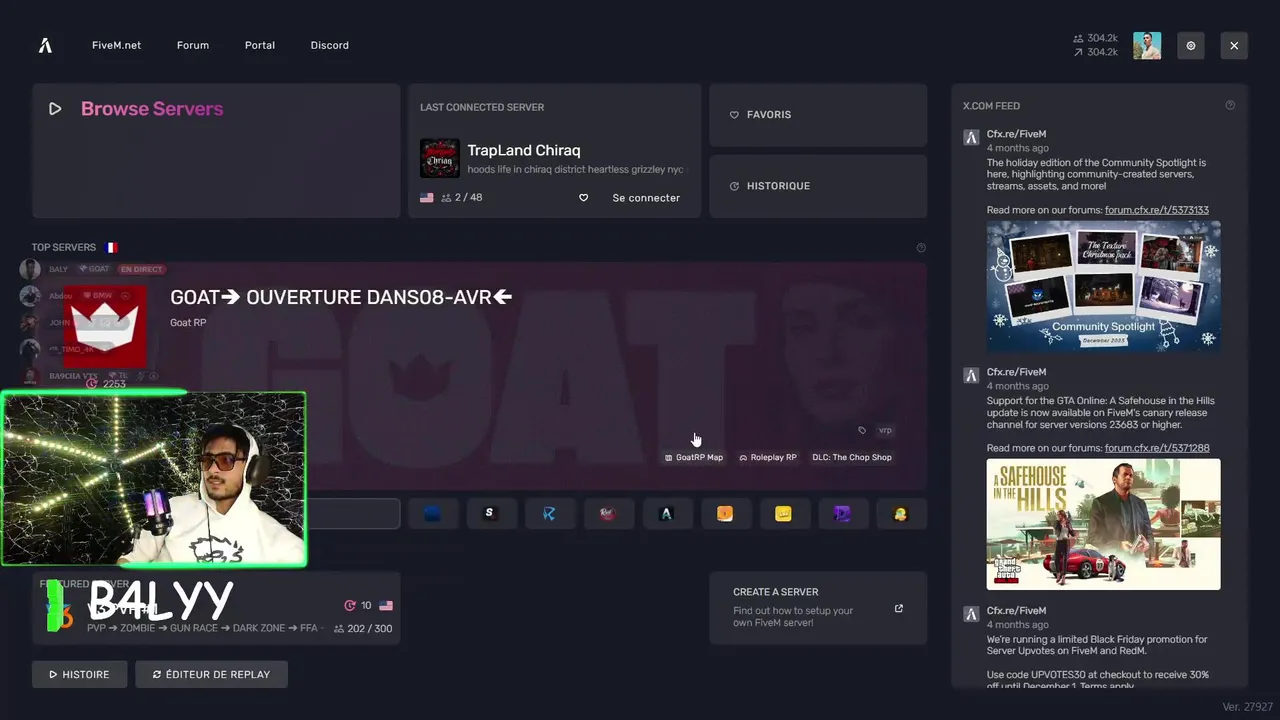Open the Favoris panel
The image size is (1280, 720).
[818, 115]
